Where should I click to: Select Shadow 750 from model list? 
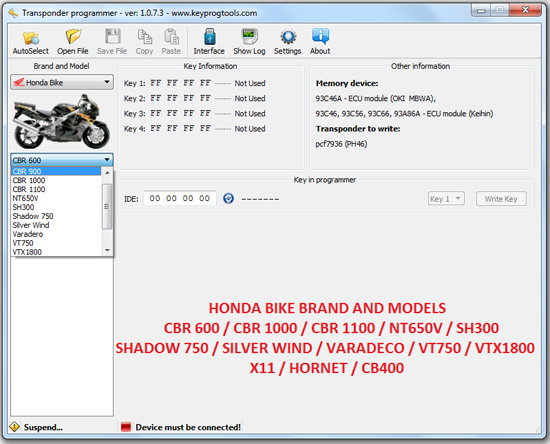pos(56,216)
